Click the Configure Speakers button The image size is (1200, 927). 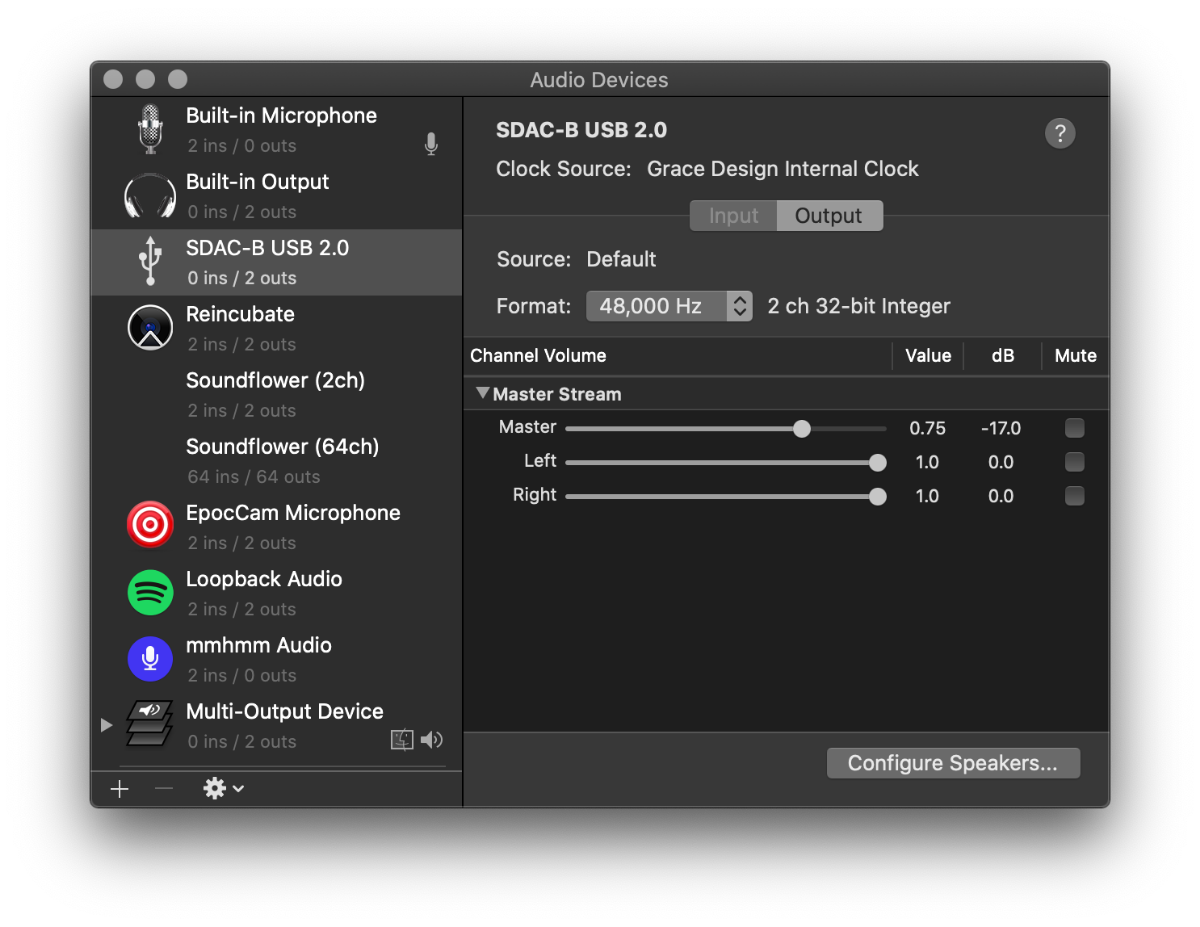pos(953,763)
